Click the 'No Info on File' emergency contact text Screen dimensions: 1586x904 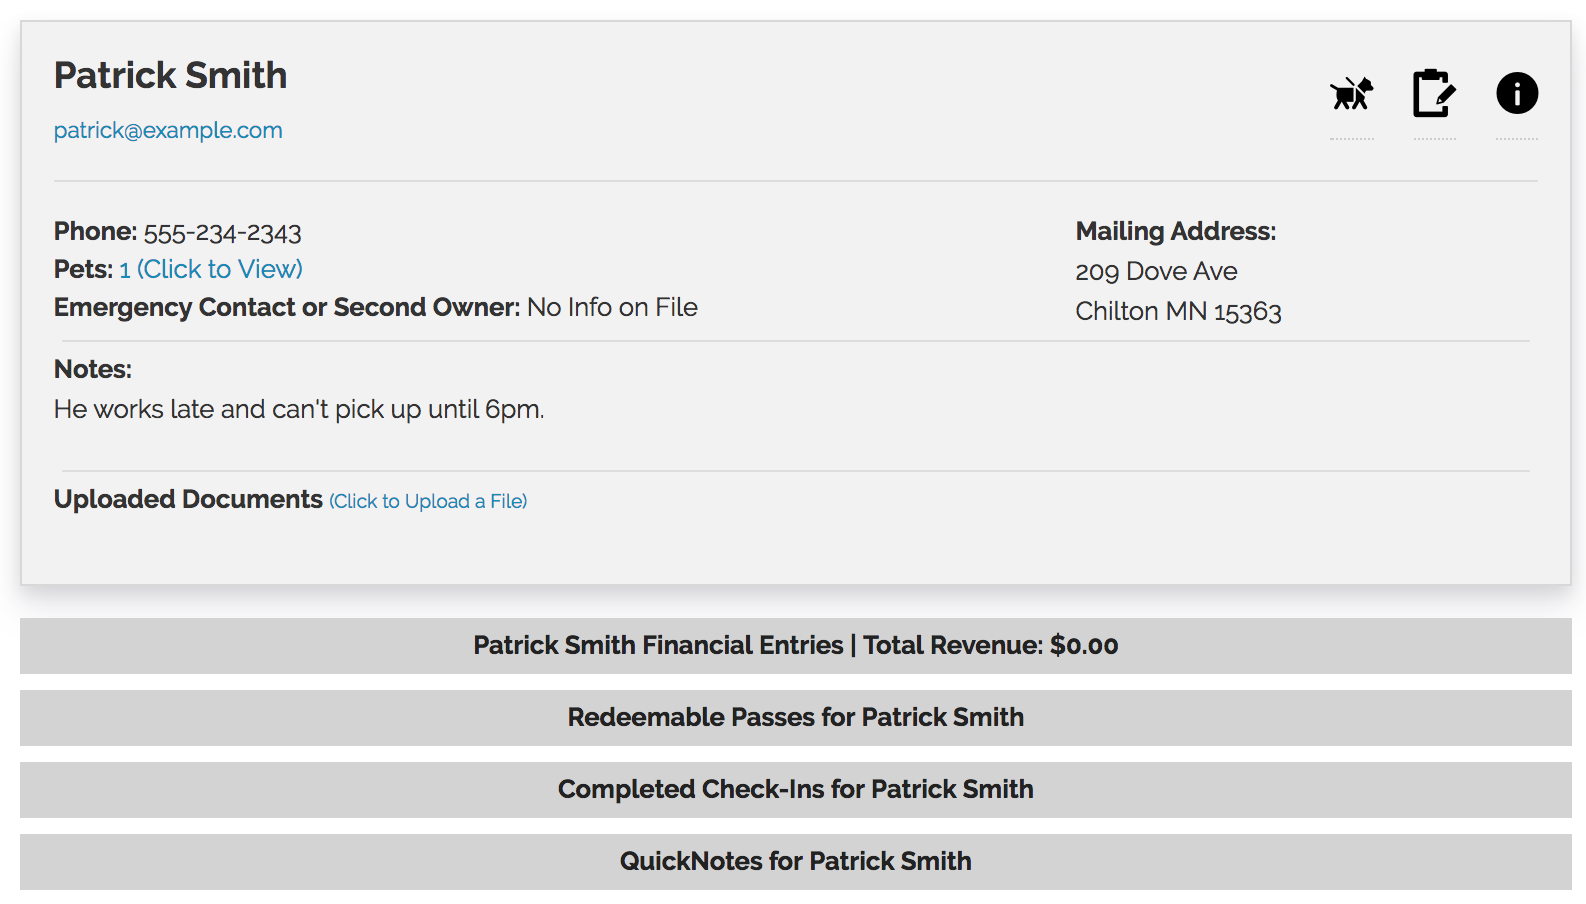point(612,307)
